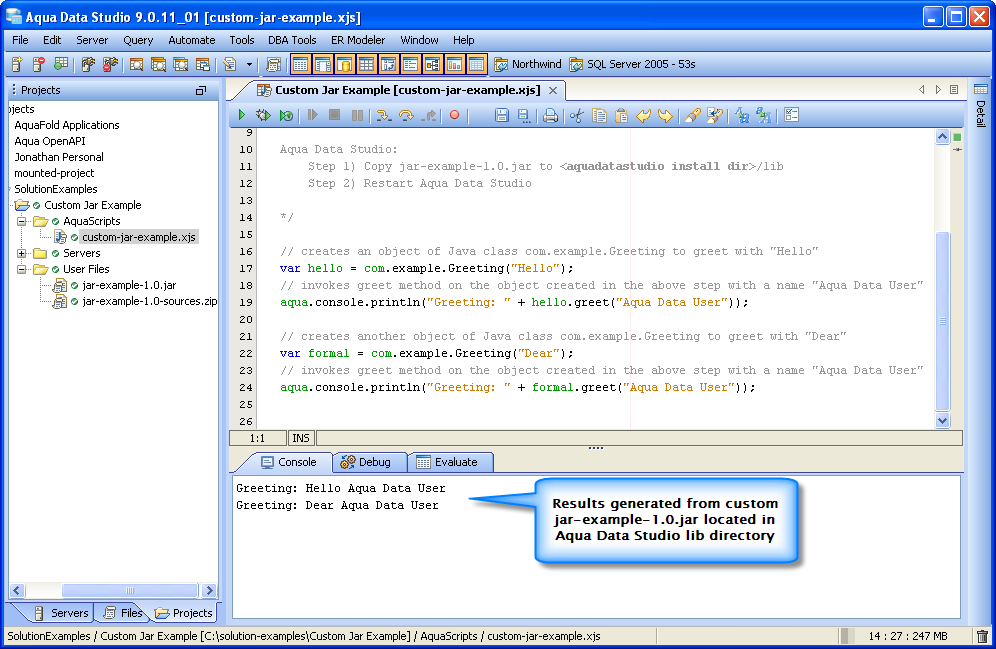Click the script pencil icon in main toolbar
The image size is (996, 649).
point(229,64)
